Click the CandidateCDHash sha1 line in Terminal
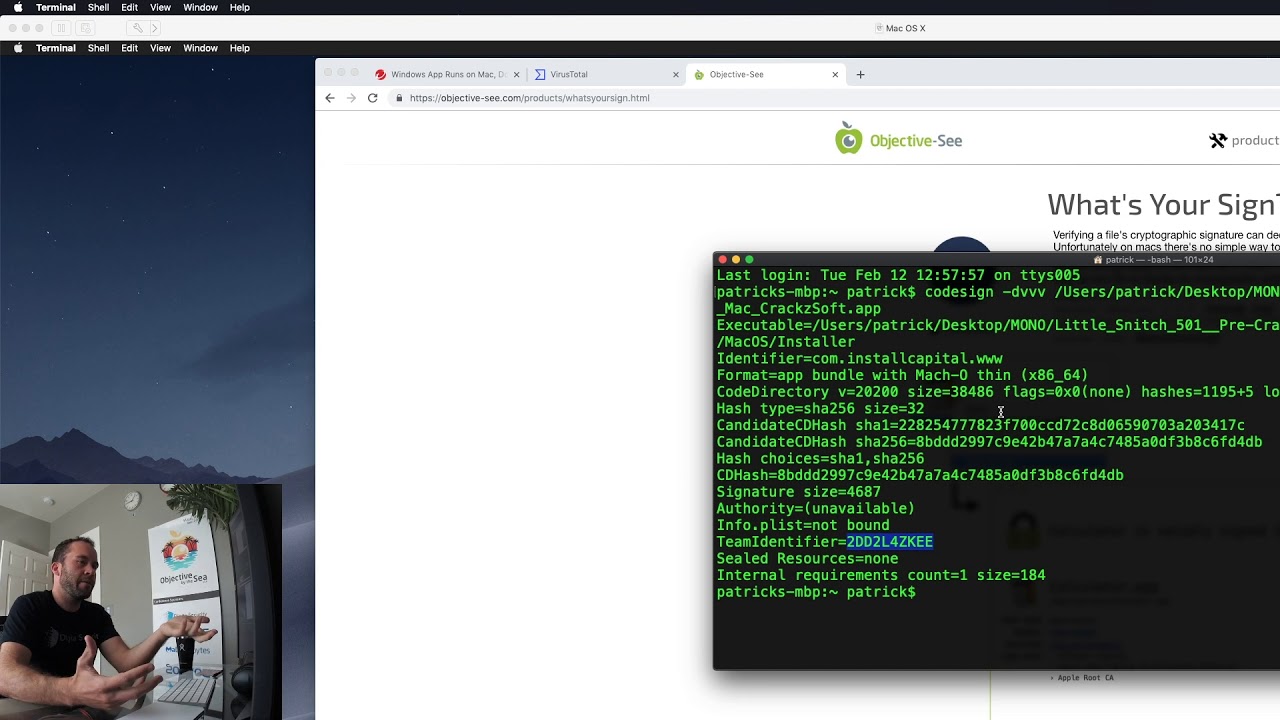Image resolution: width=1280 pixels, height=720 pixels. click(980, 425)
